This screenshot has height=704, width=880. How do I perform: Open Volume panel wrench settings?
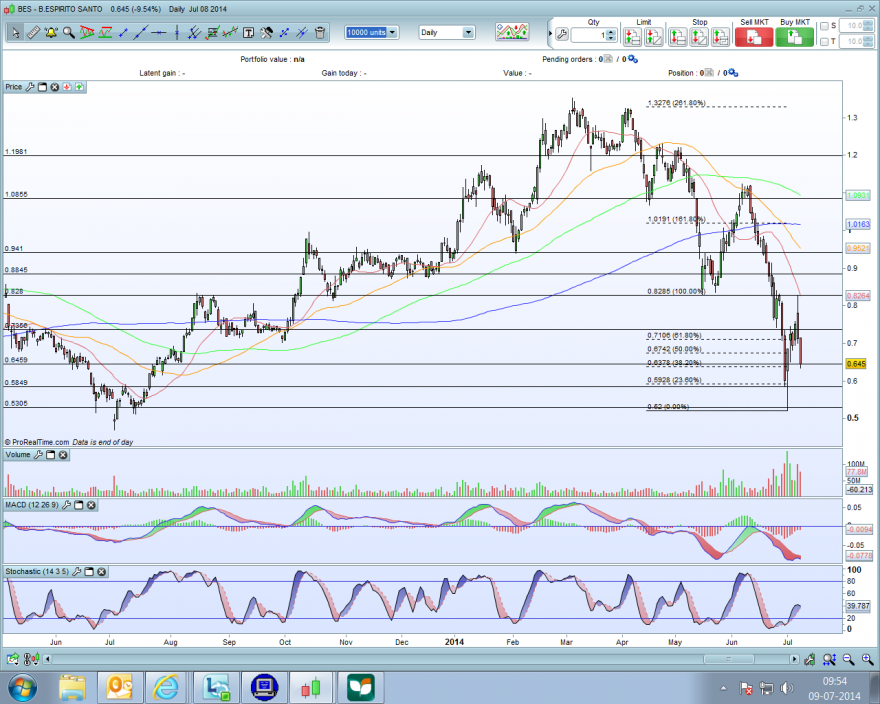pyautogui.click(x=38, y=455)
